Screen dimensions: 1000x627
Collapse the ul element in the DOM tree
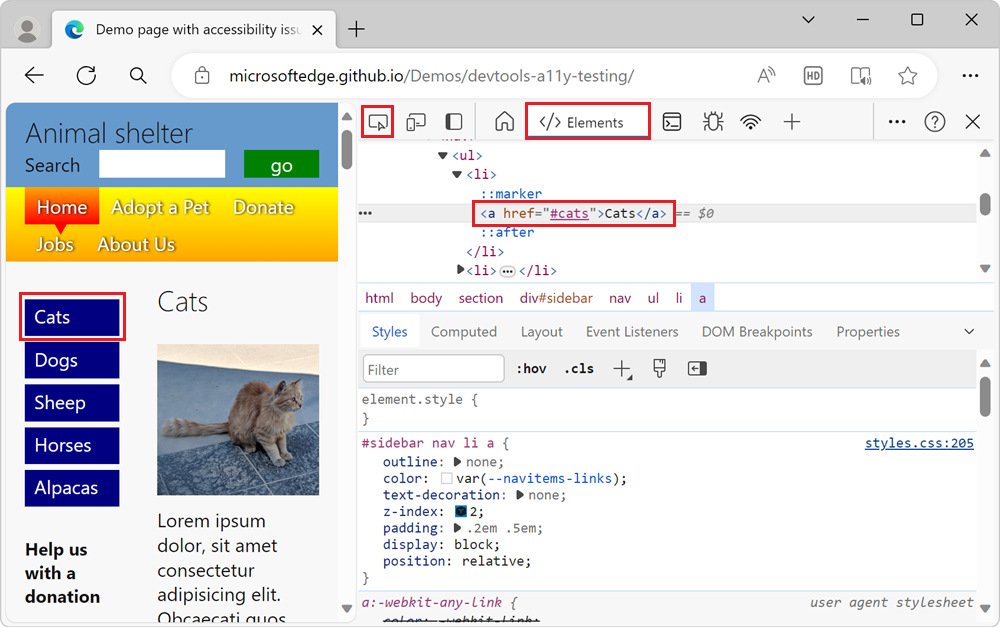point(443,155)
